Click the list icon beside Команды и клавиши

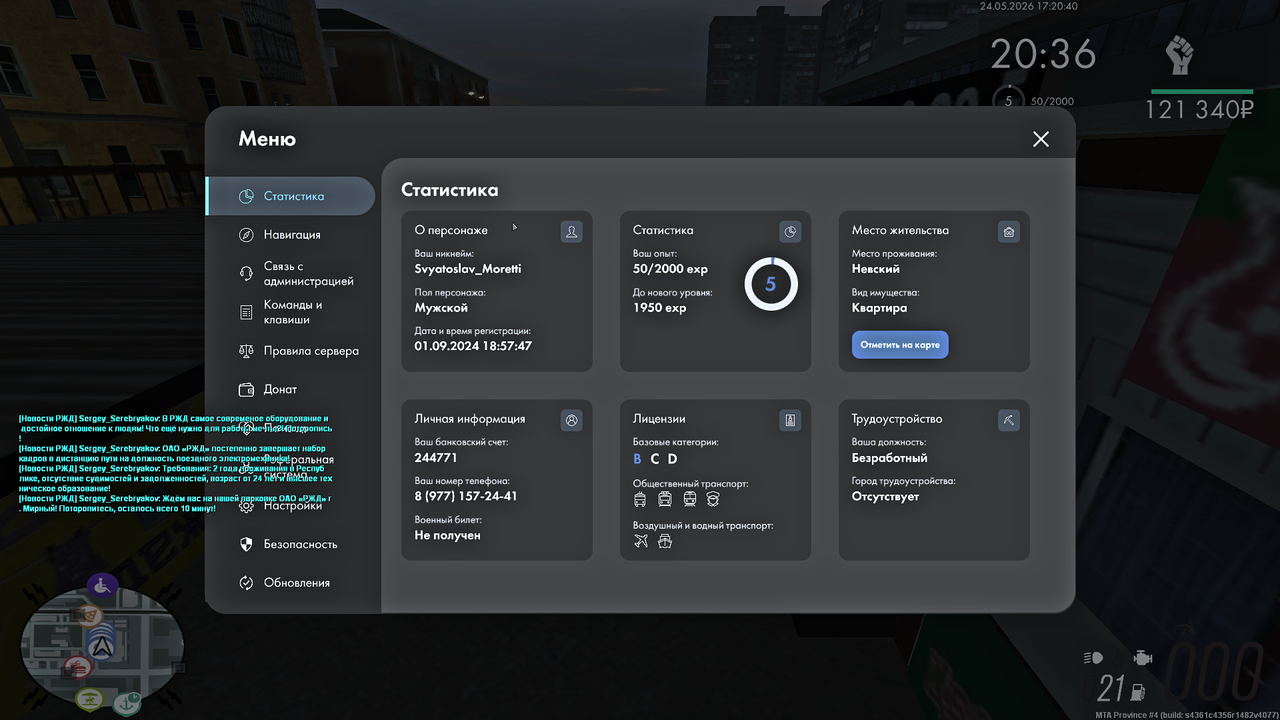pyautogui.click(x=246, y=312)
